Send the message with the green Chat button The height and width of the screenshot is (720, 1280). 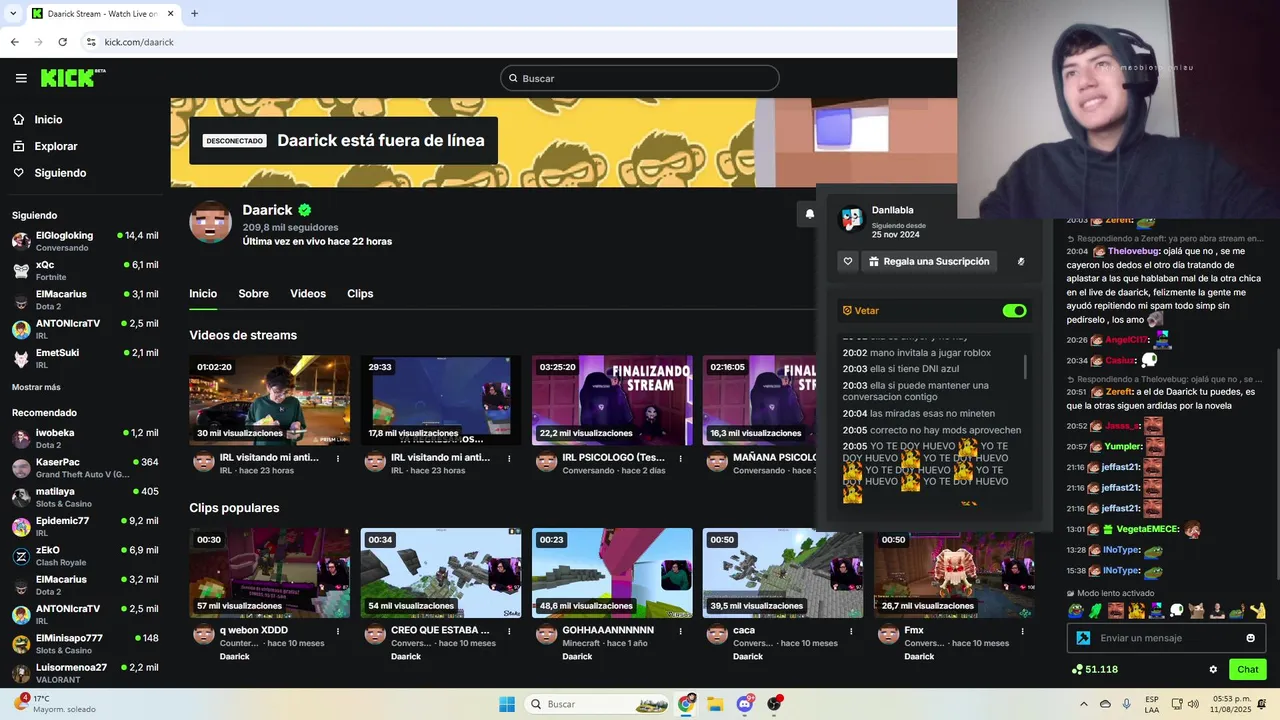click(1248, 669)
